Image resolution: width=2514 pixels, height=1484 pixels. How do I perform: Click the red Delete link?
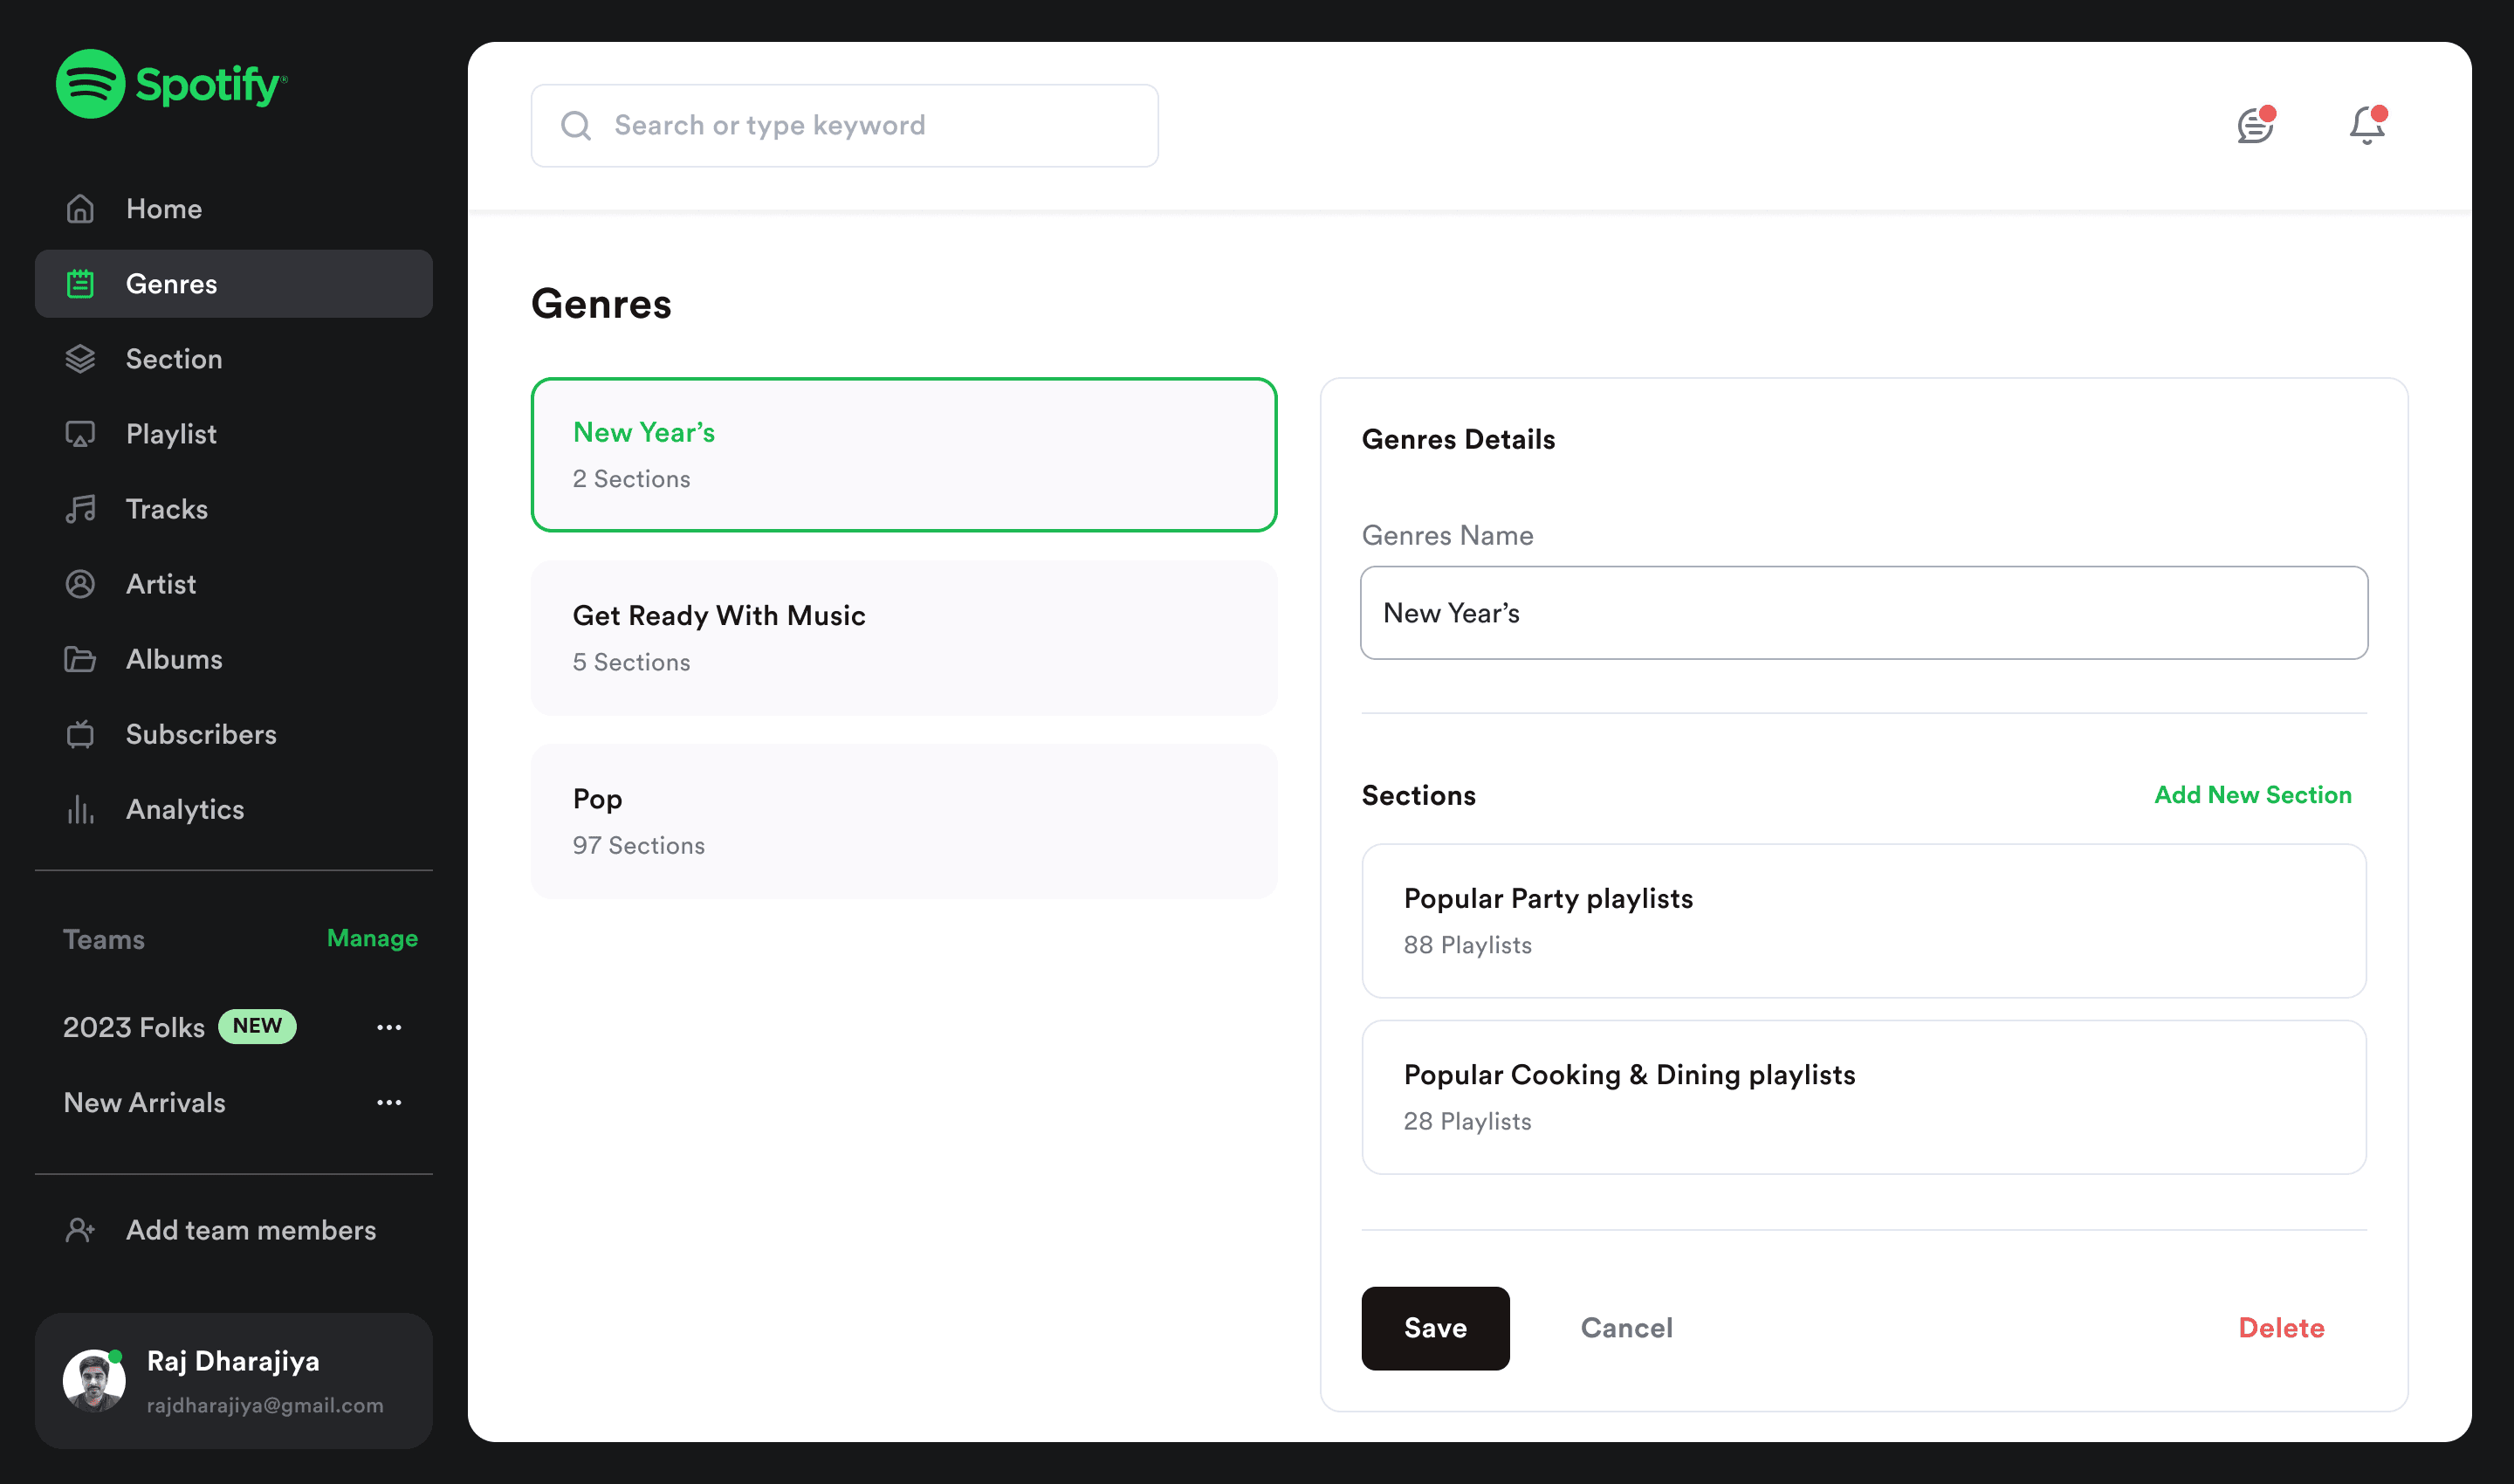pos(2281,1328)
